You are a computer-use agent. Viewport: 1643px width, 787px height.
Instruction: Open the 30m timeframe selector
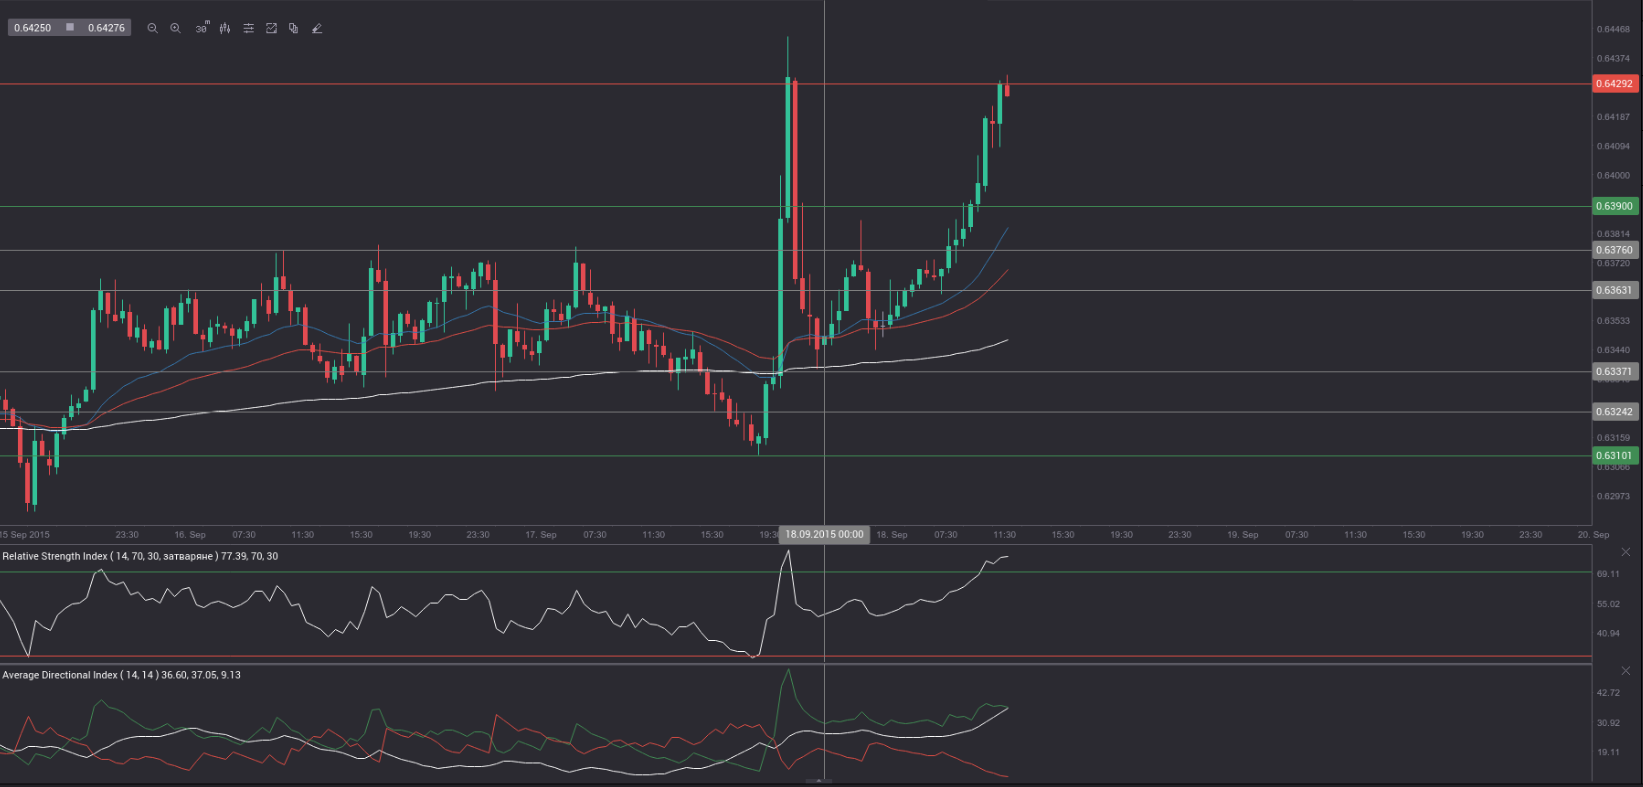tap(201, 28)
